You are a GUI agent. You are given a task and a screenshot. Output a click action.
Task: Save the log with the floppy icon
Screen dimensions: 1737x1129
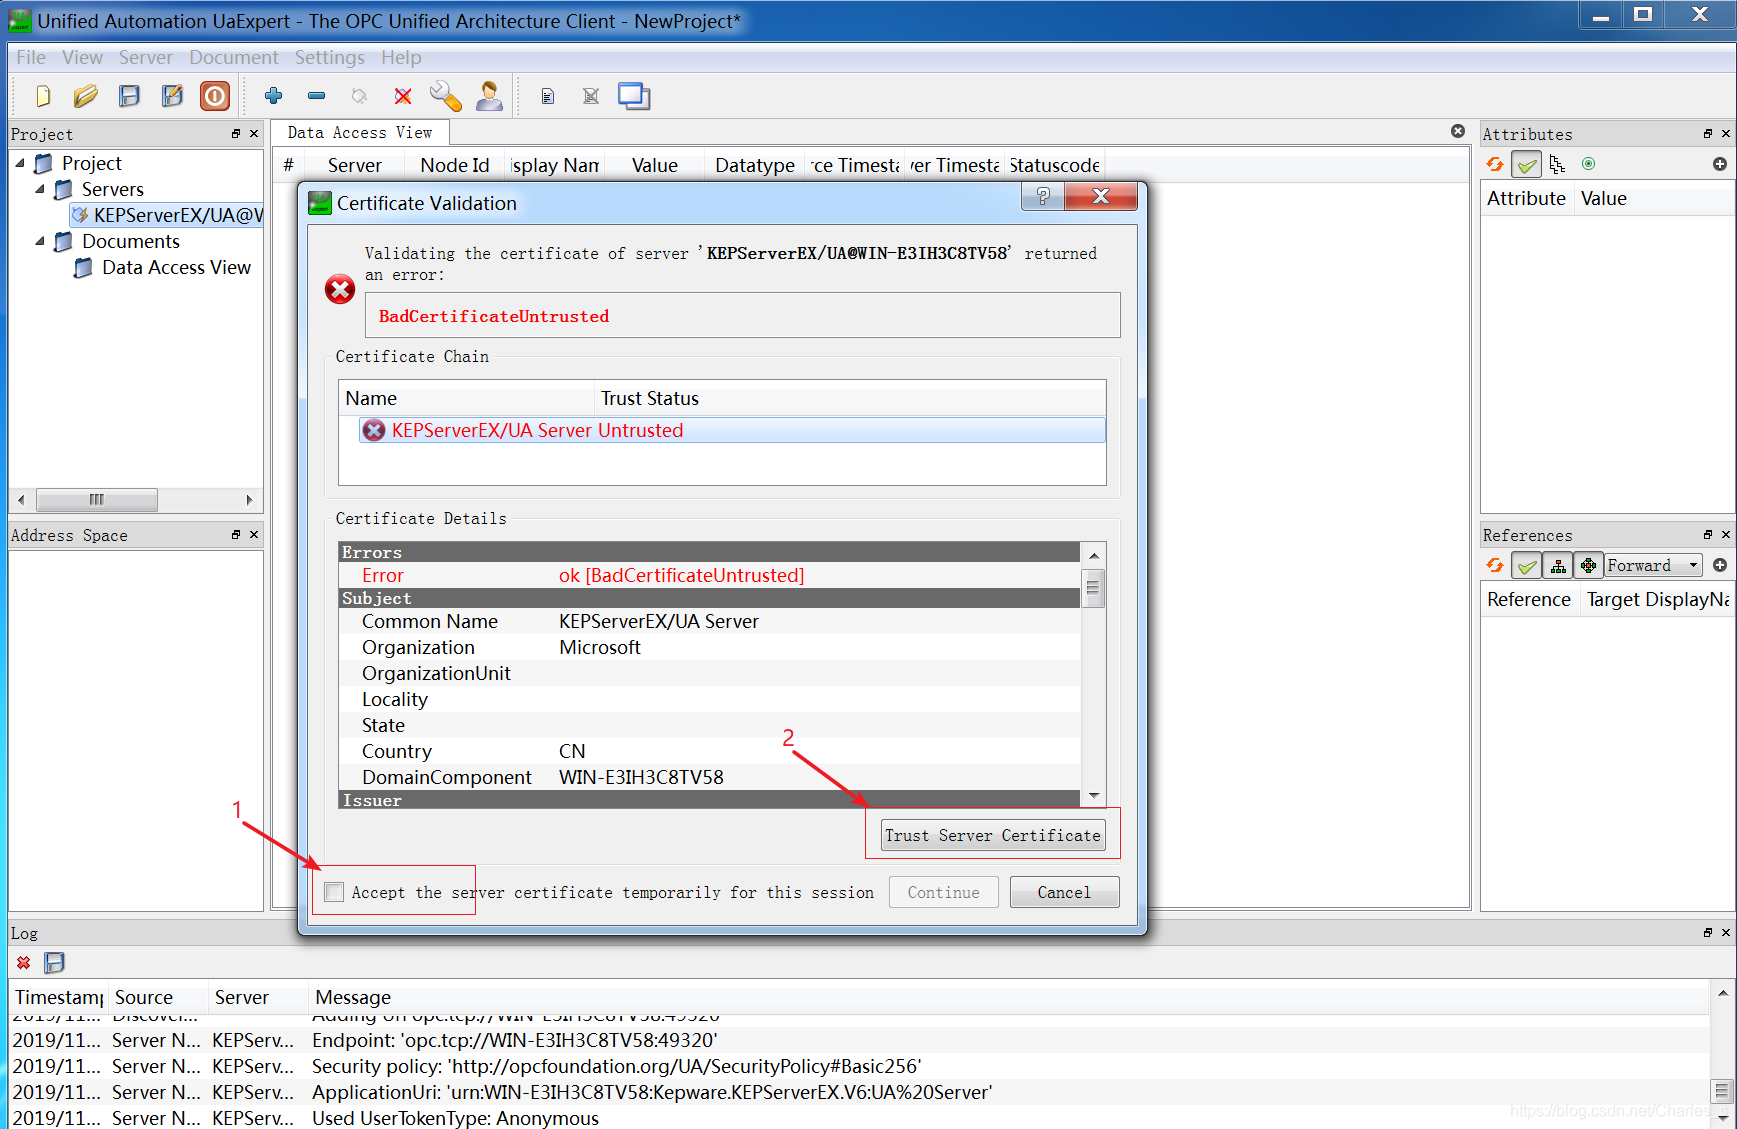[x=55, y=963]
